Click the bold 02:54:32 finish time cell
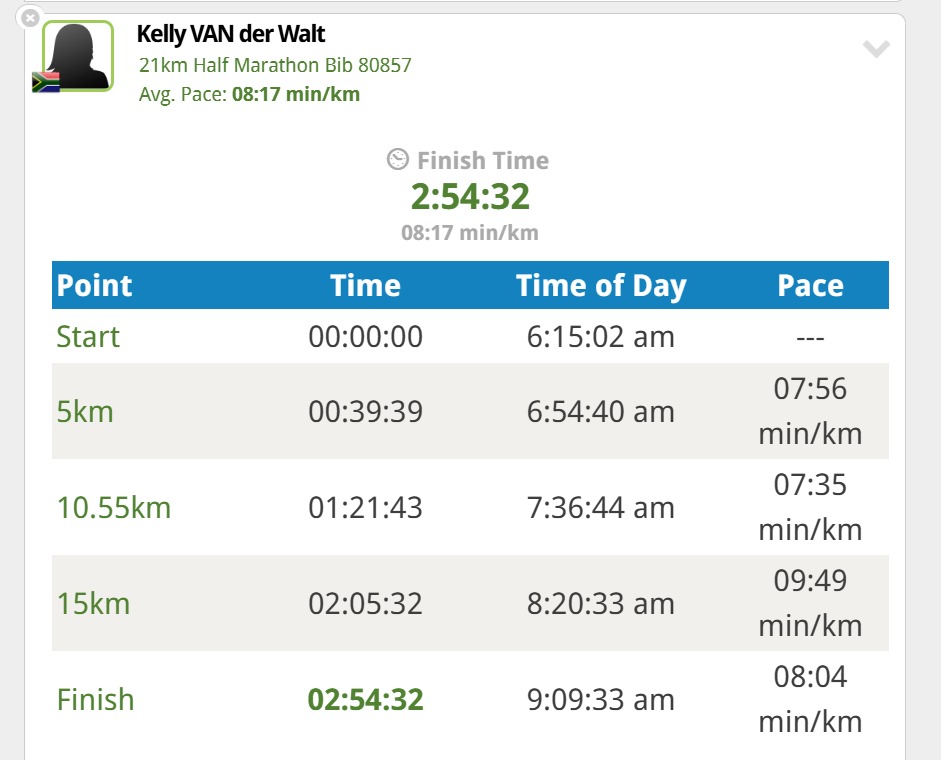941x760 pixels. click(x=365, y=700)
